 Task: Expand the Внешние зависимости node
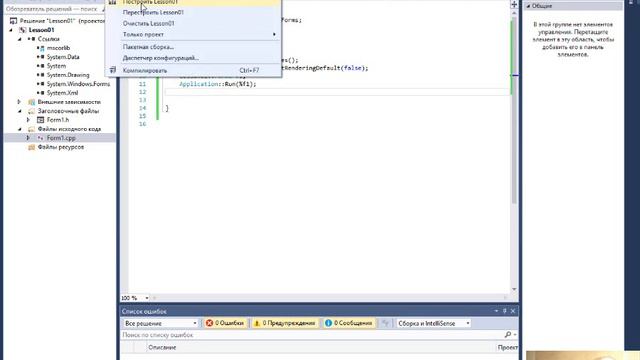[20, 102]
